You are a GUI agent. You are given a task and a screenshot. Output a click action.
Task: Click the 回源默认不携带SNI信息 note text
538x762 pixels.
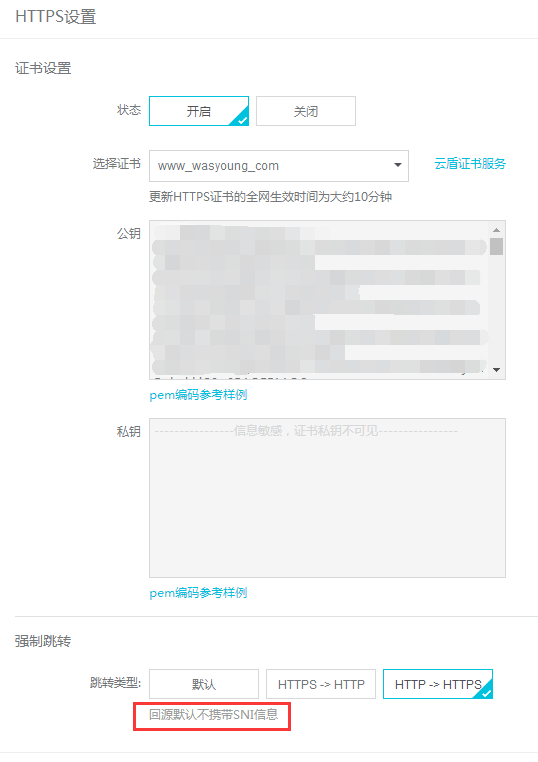(213, 715)
